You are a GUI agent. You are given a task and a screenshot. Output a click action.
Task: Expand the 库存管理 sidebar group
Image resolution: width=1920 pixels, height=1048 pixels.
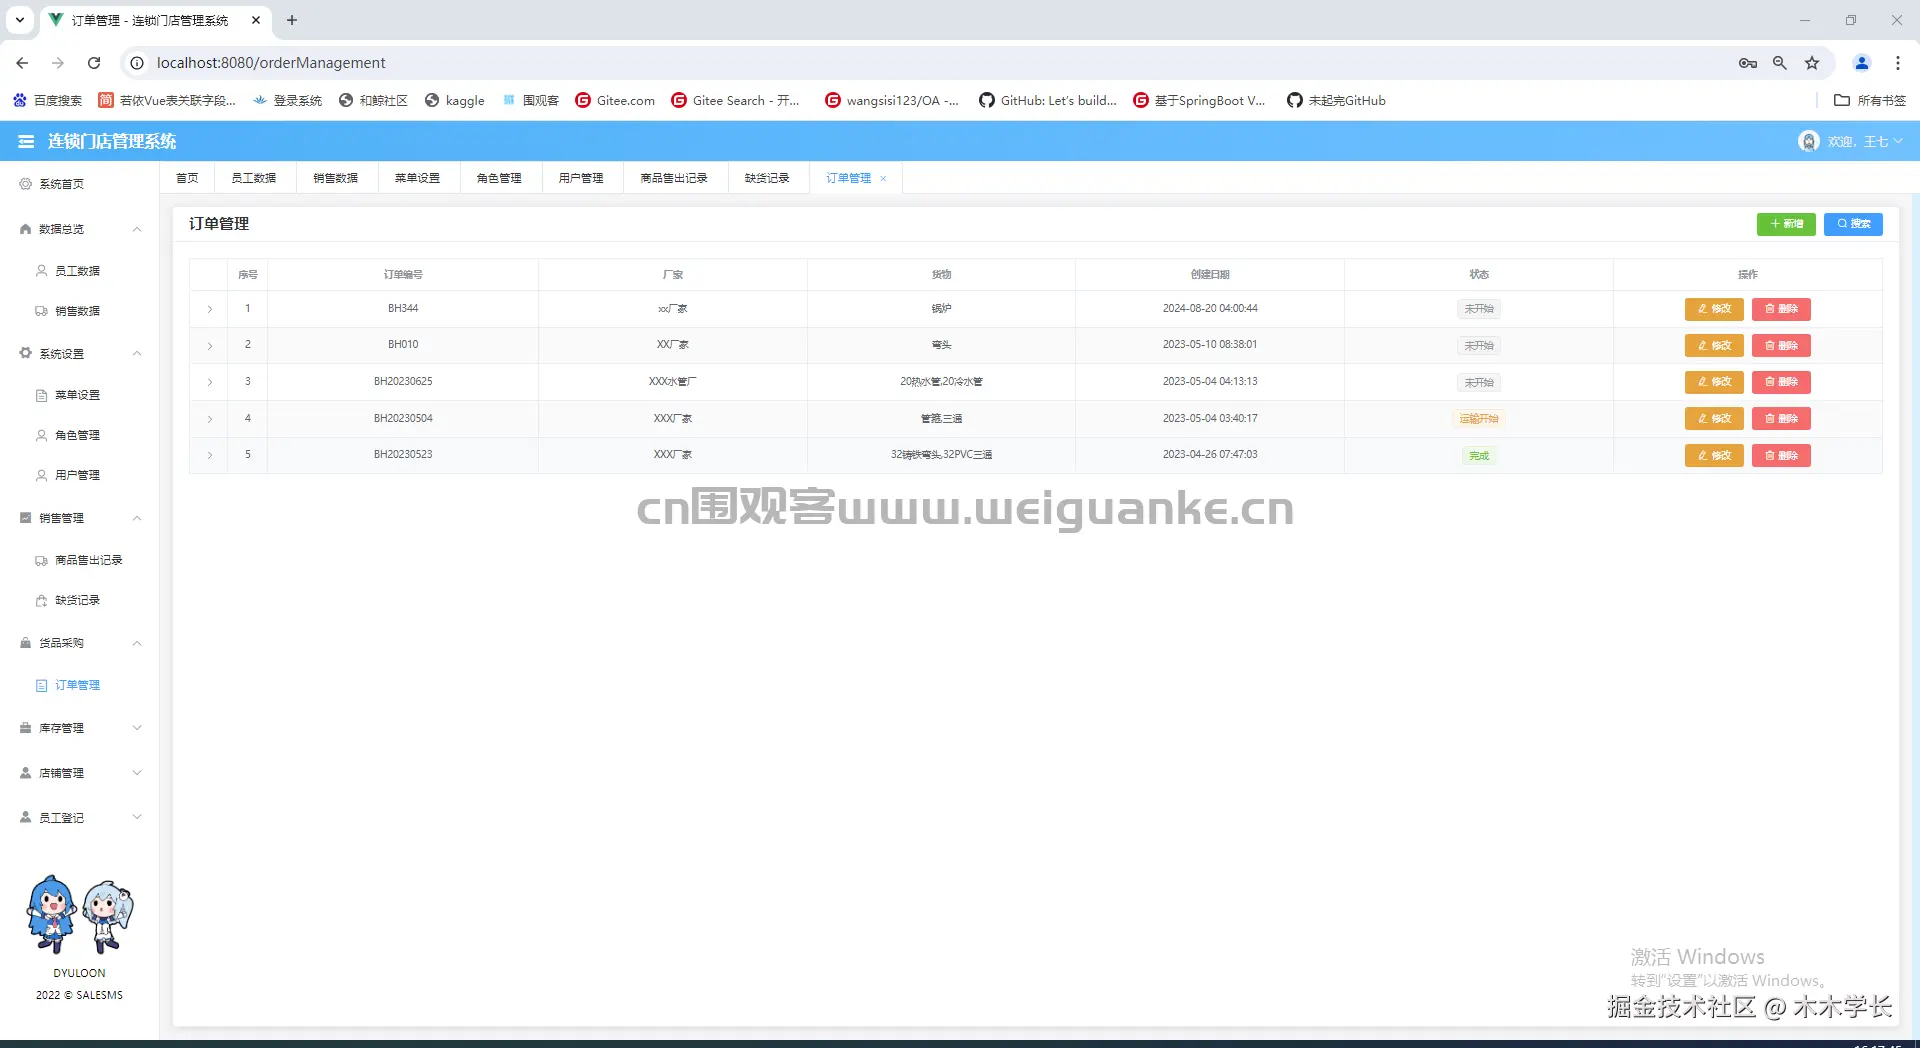(80, 728)
